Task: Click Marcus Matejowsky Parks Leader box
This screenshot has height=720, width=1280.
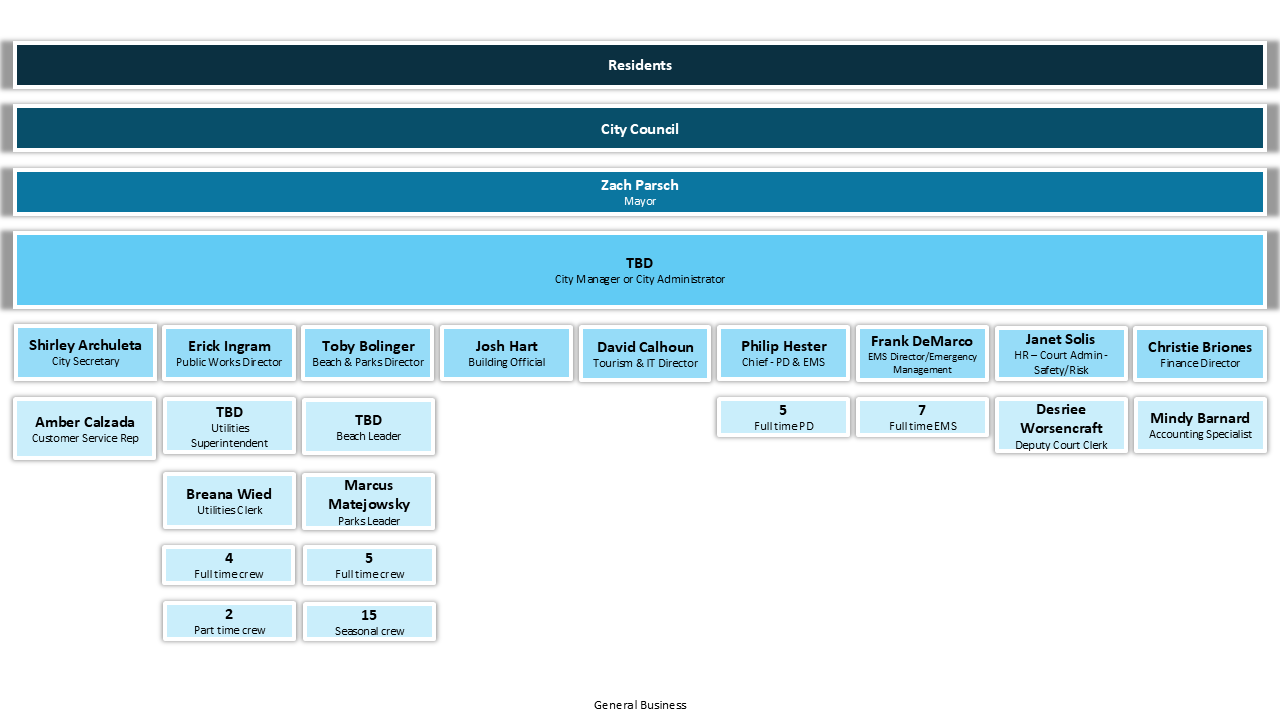Action: point(368,501)
